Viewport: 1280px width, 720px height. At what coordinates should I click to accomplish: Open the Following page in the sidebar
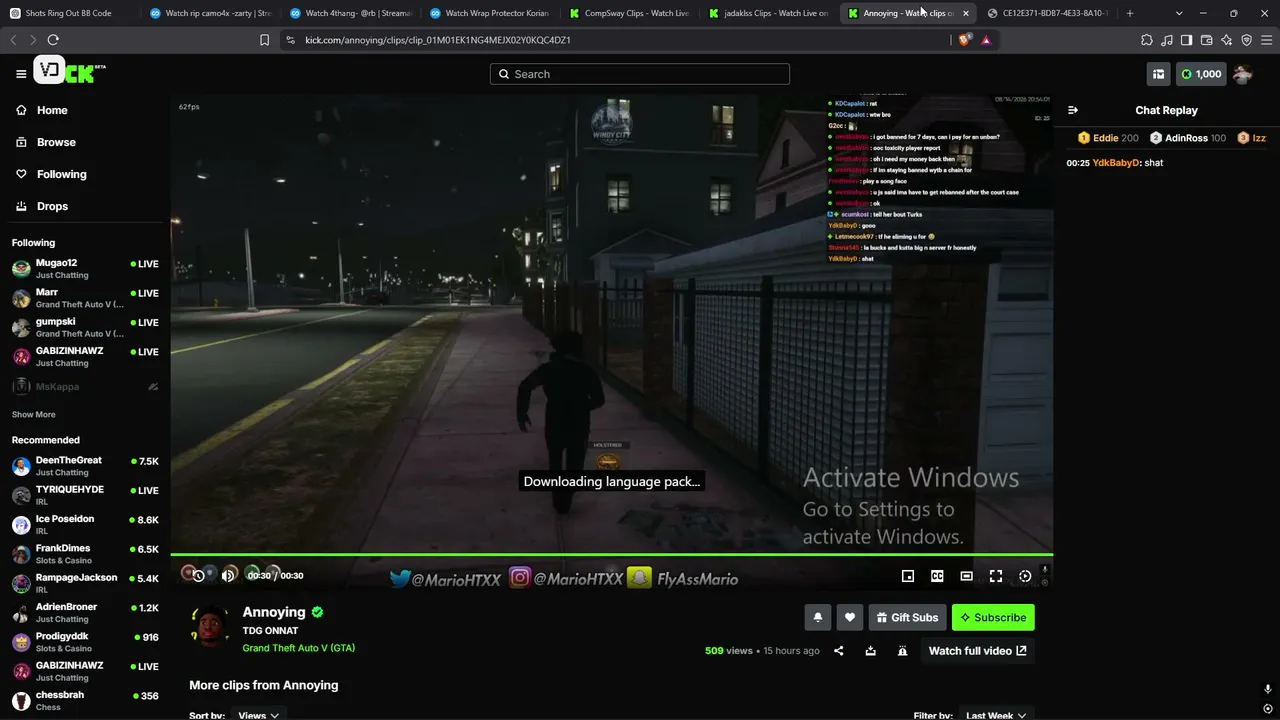[x=51, y=174]
